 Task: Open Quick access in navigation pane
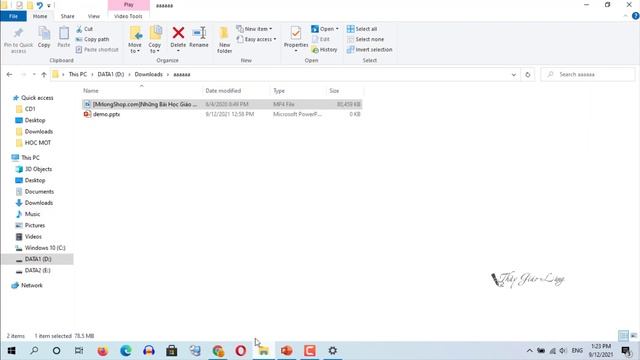coord(37,98)
